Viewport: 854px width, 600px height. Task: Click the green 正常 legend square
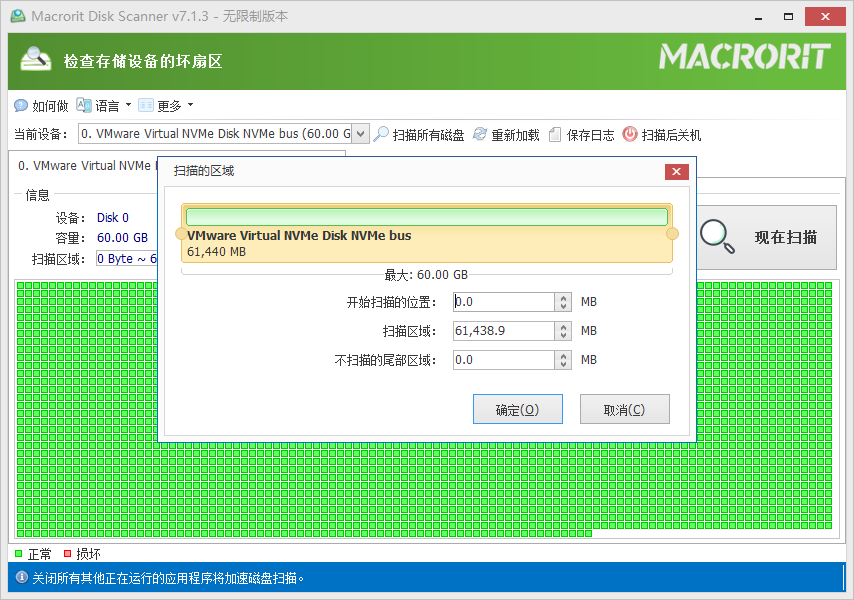point(19,554)
